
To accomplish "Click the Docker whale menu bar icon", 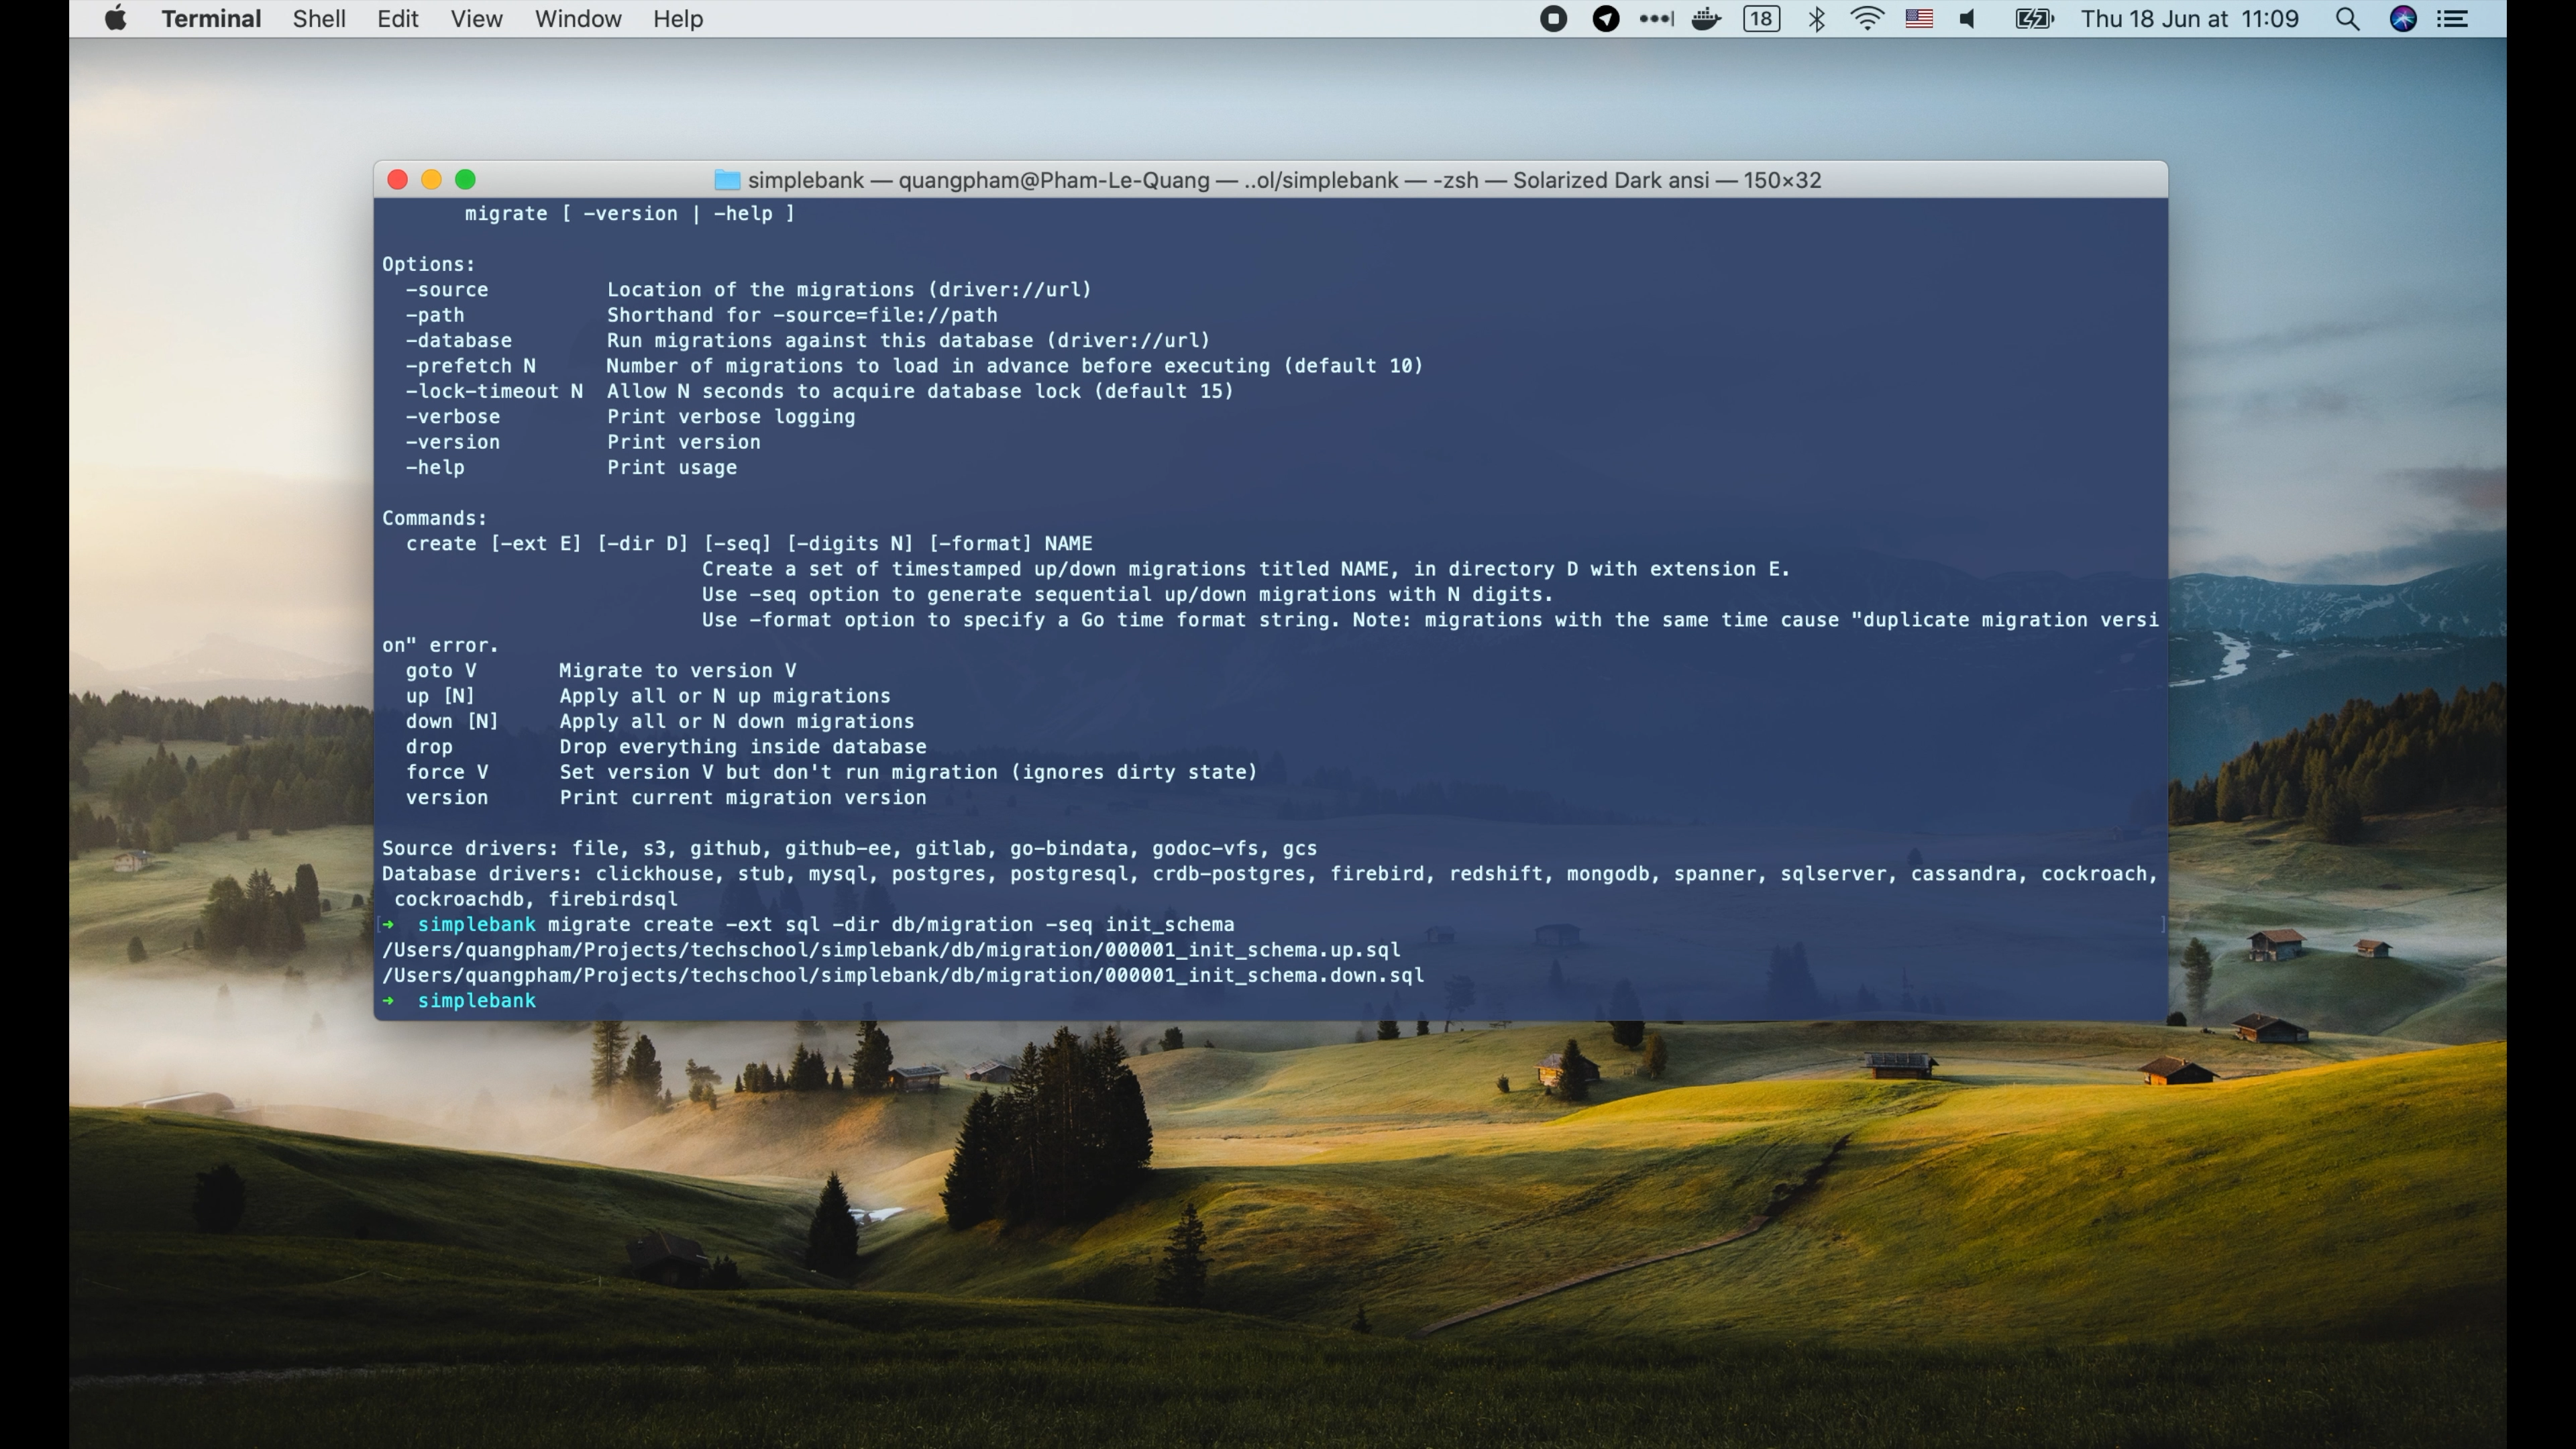I will pos(1706,19).
